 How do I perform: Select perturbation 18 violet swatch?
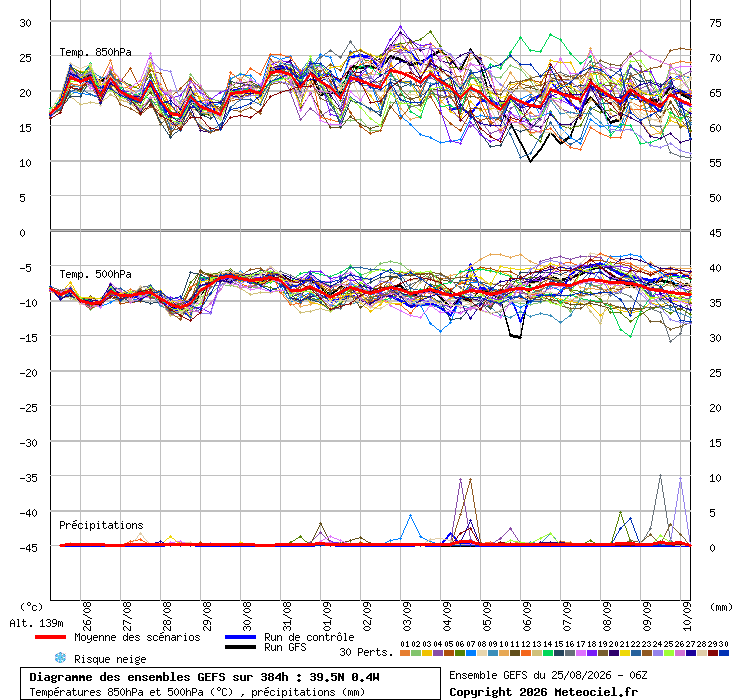click(x=592, y=653)
